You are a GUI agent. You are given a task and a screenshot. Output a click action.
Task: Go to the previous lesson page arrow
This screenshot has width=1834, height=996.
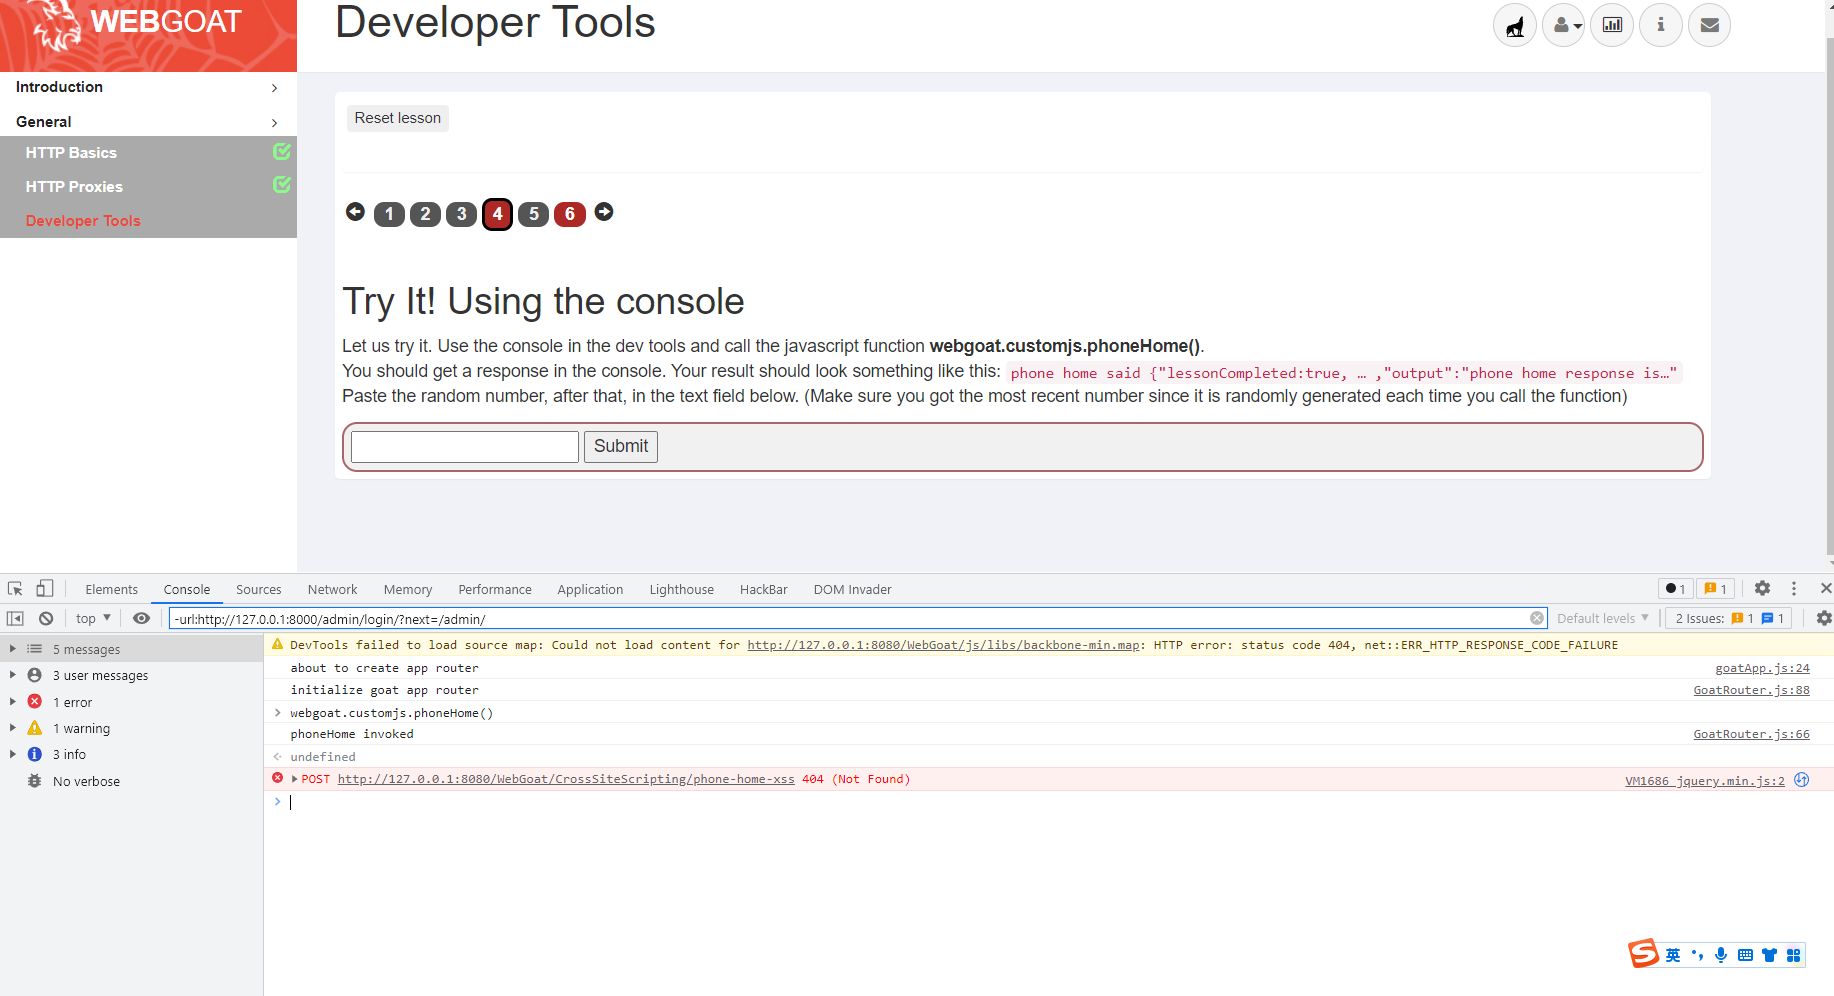355,212
